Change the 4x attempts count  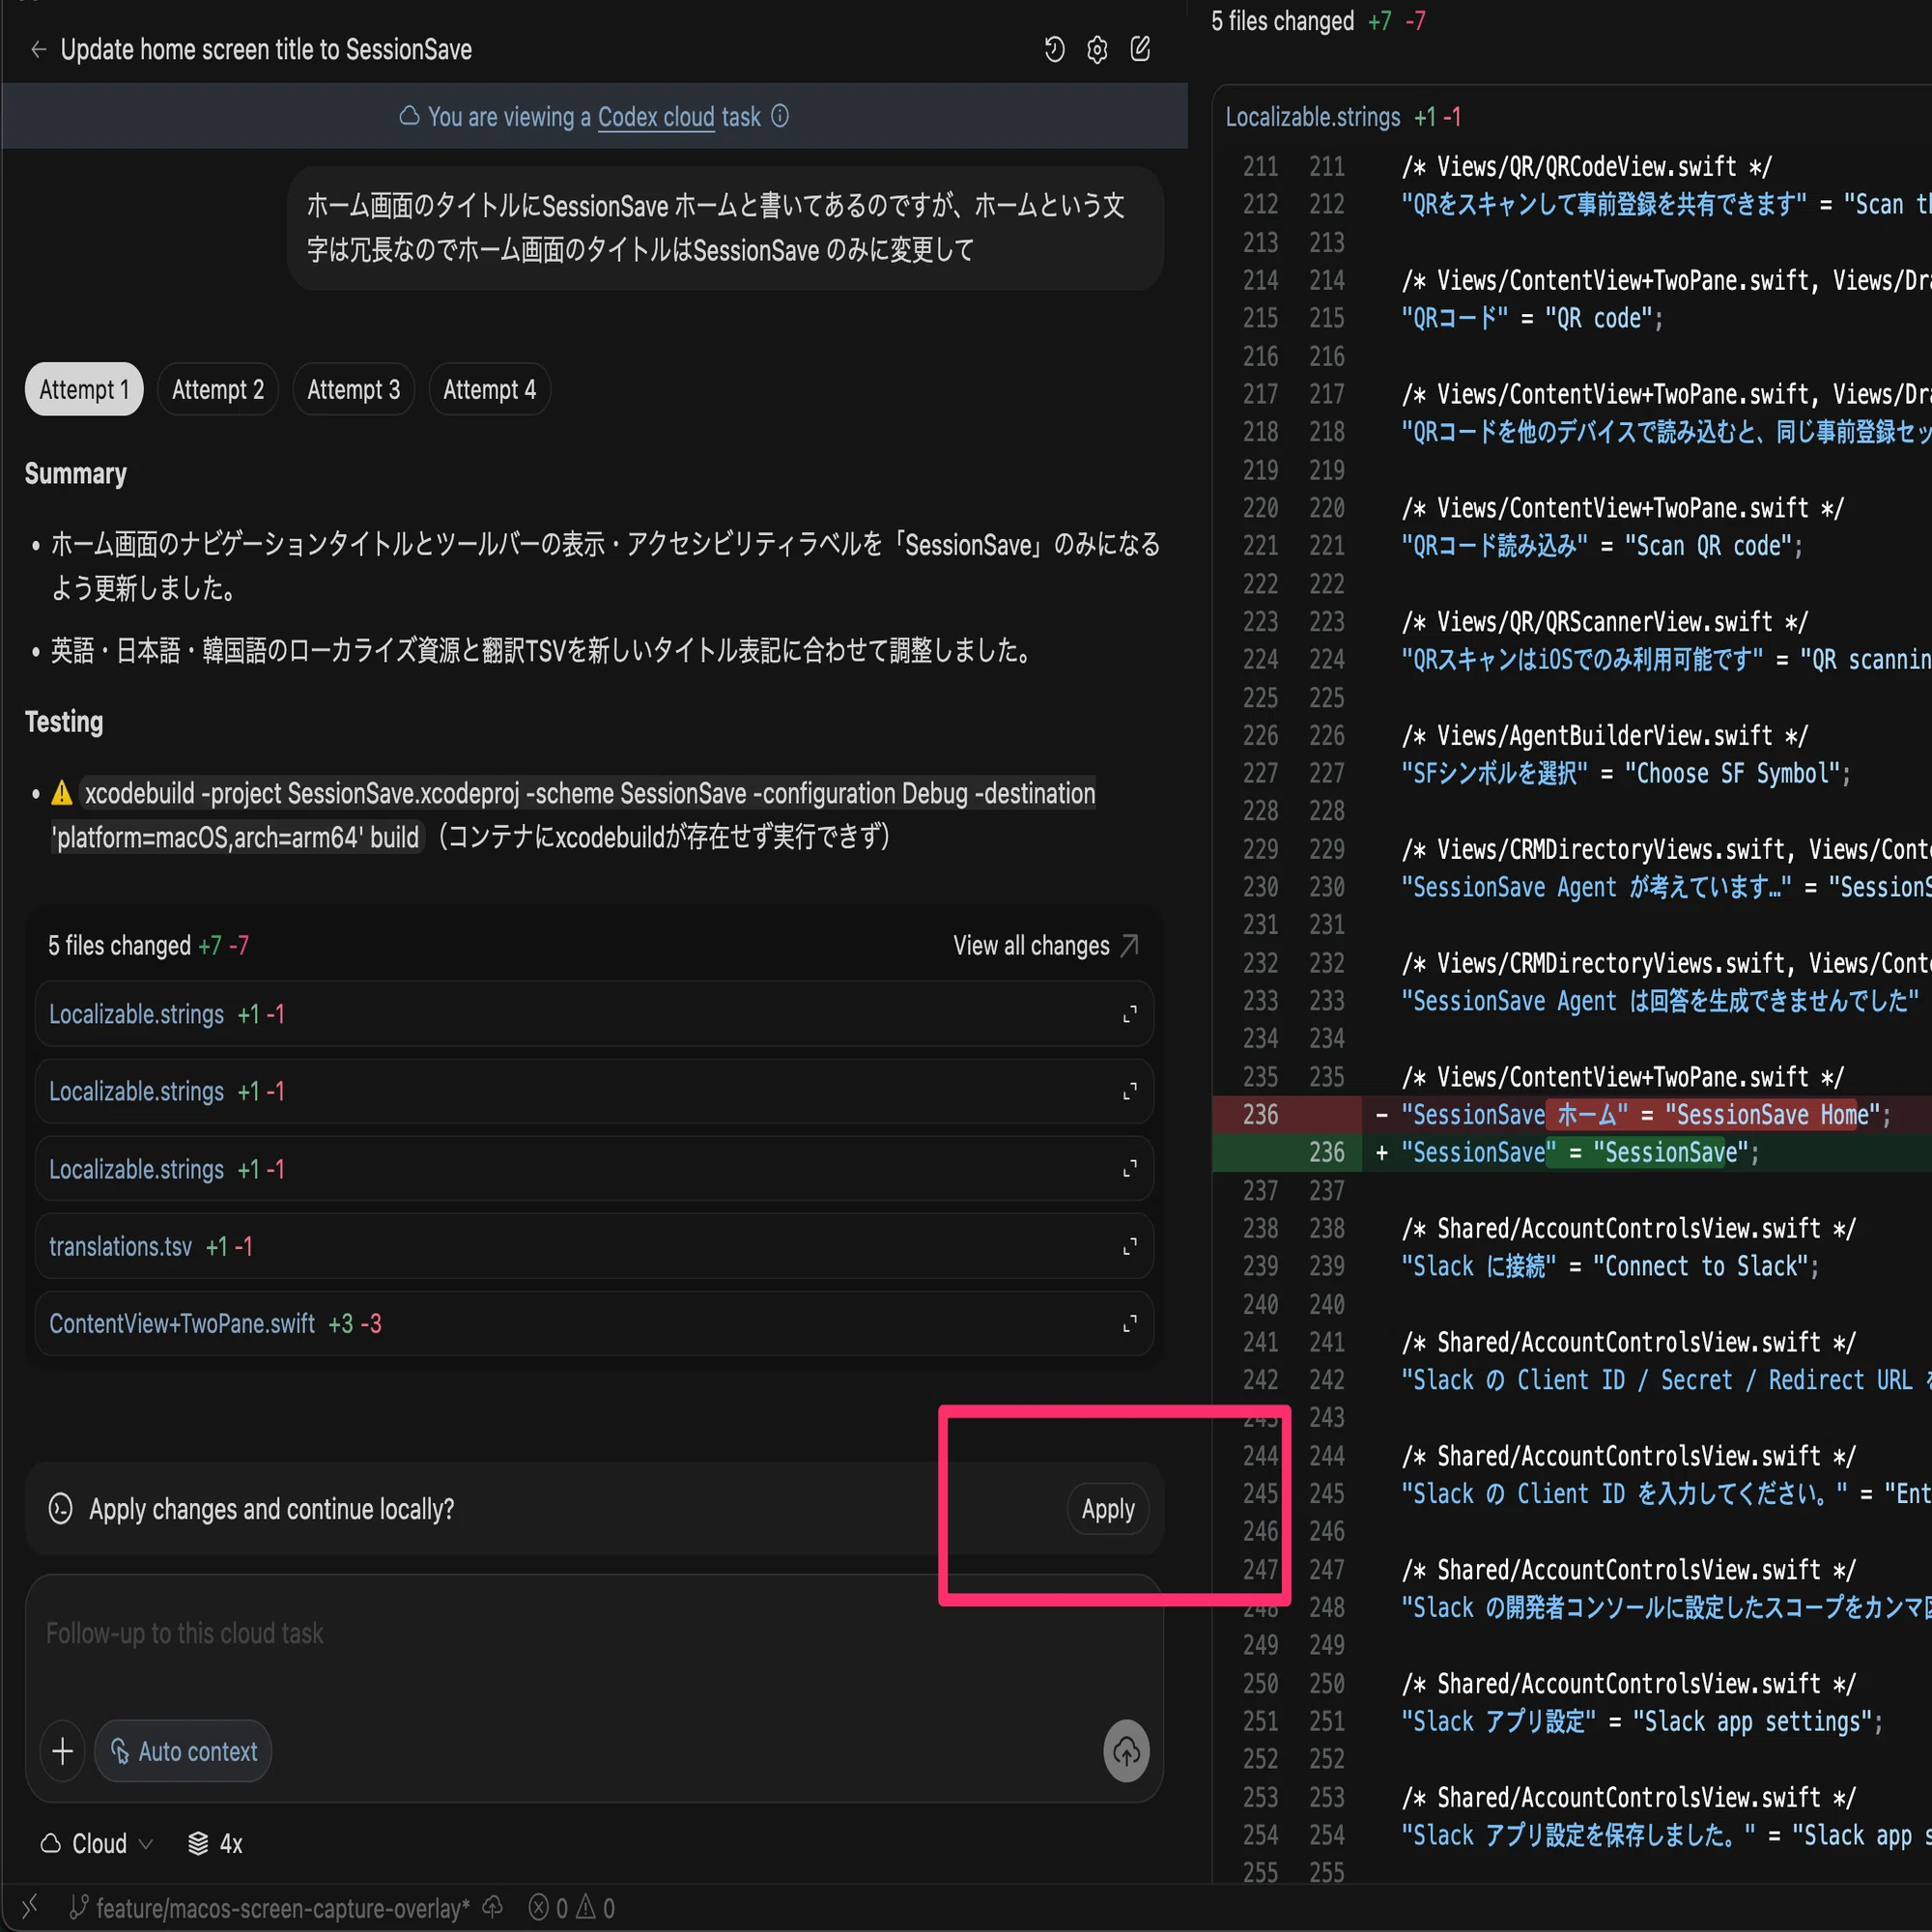(x=215, y=1843)
